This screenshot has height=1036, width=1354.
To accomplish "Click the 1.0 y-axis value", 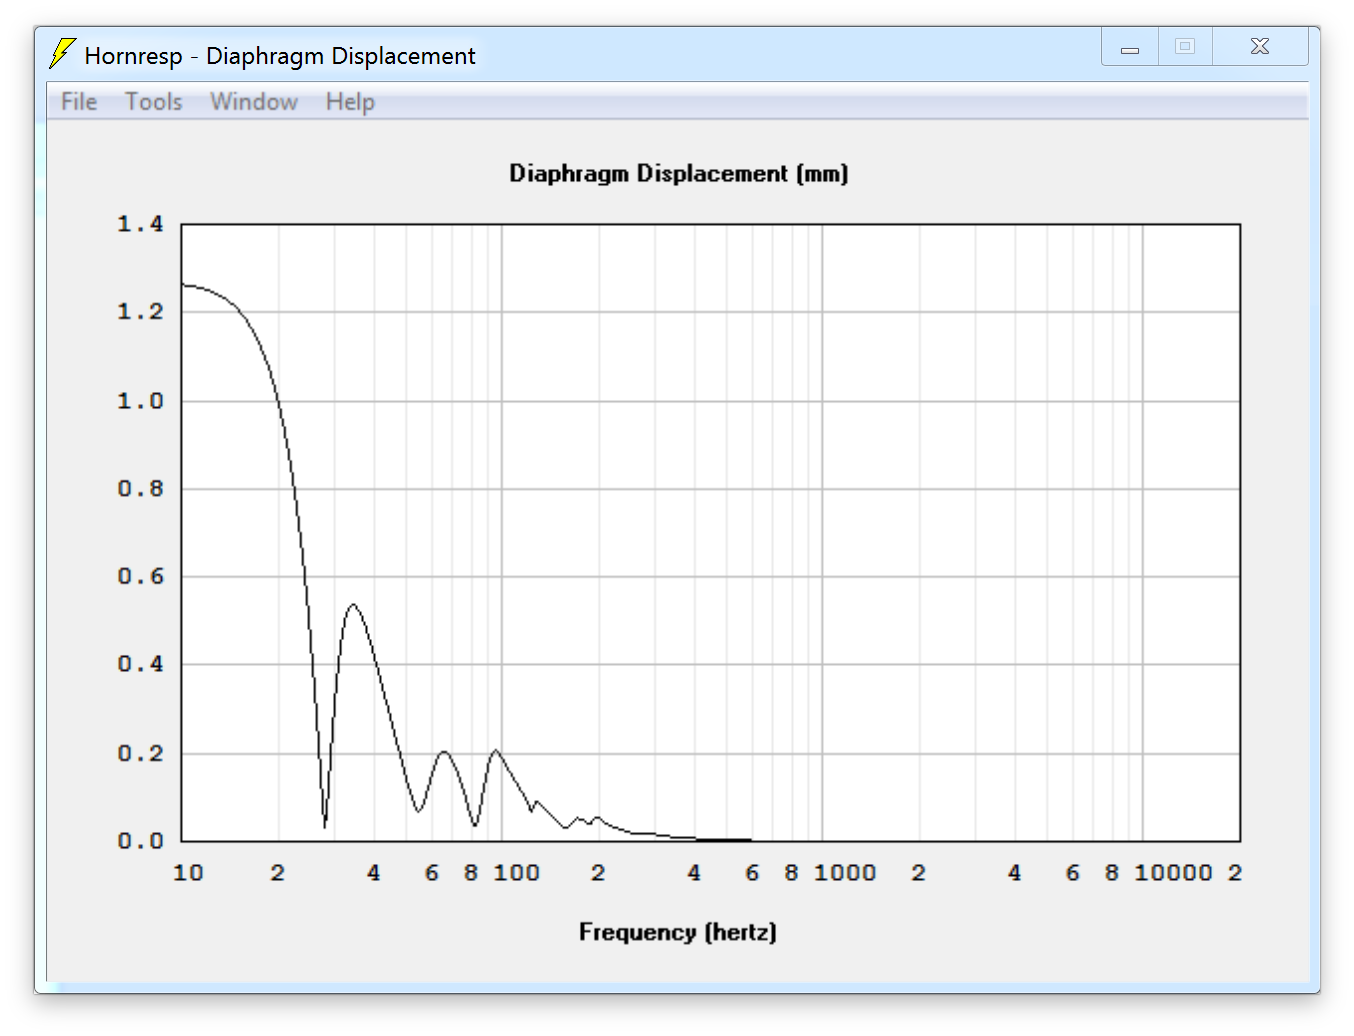I will coord(140,401).
